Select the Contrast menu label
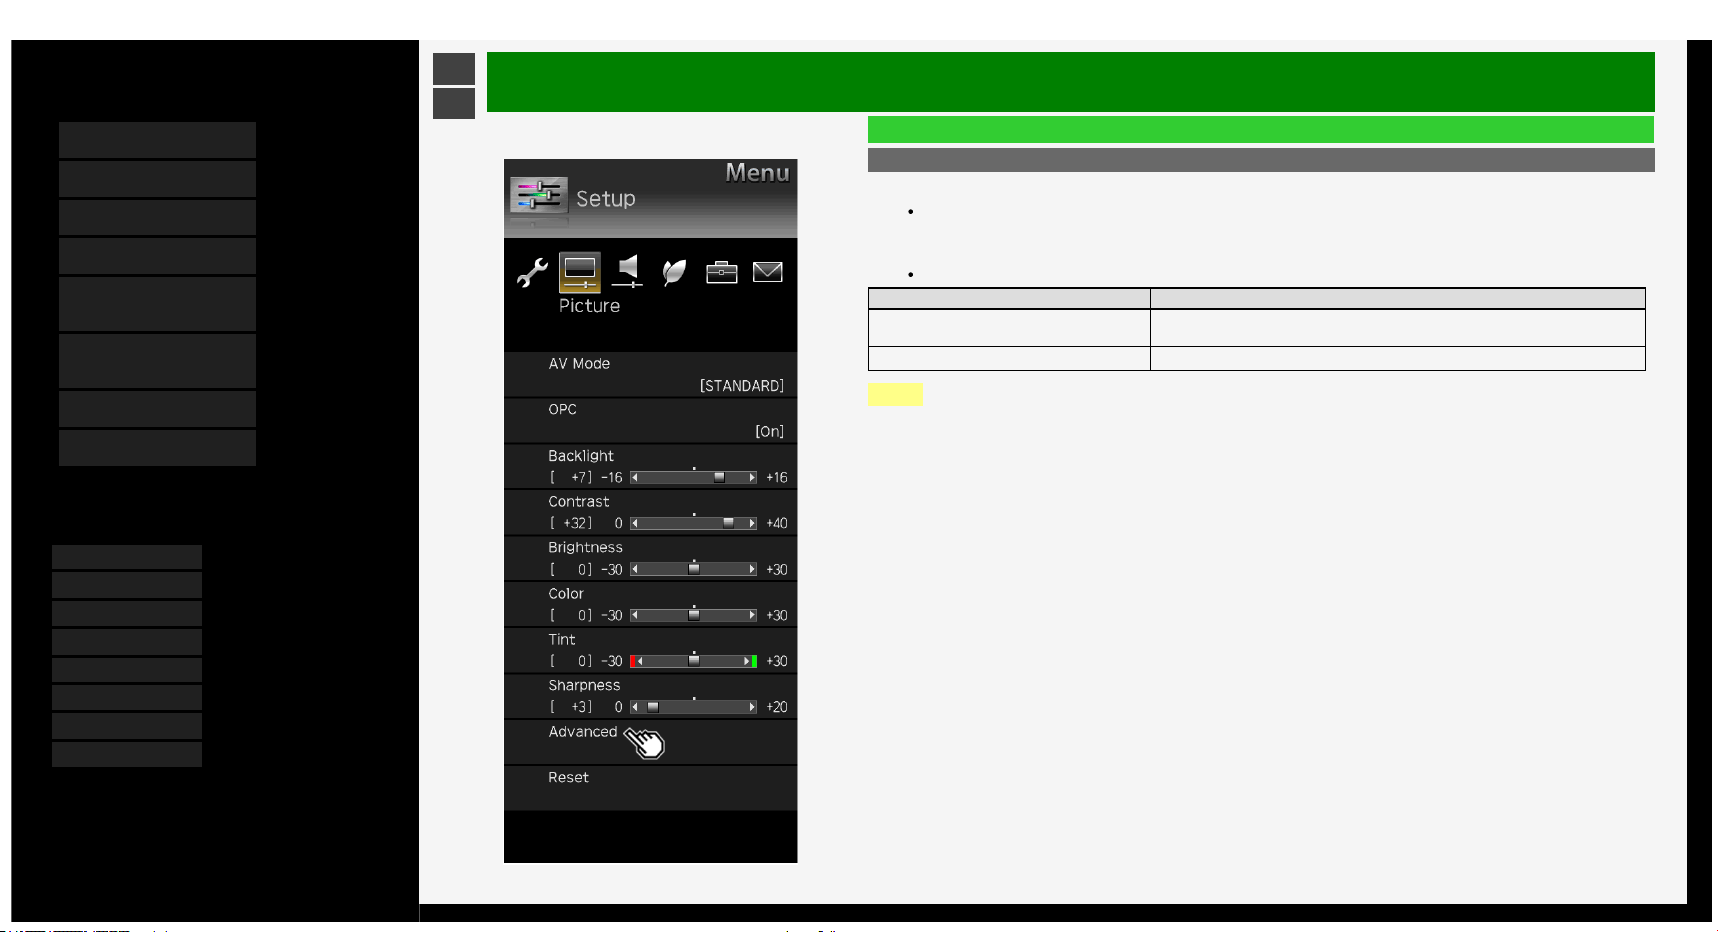Screen dimensions: 1718x932 pyautogui.click(x=579, y=502)
